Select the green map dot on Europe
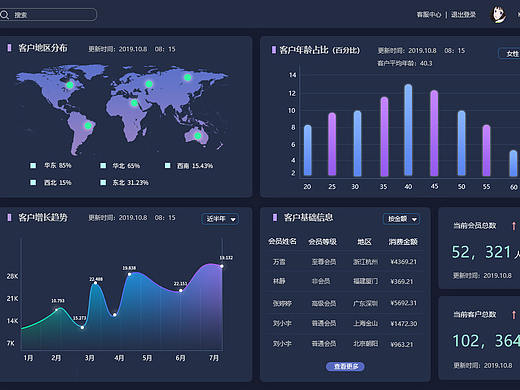 [x=149, y=84]
